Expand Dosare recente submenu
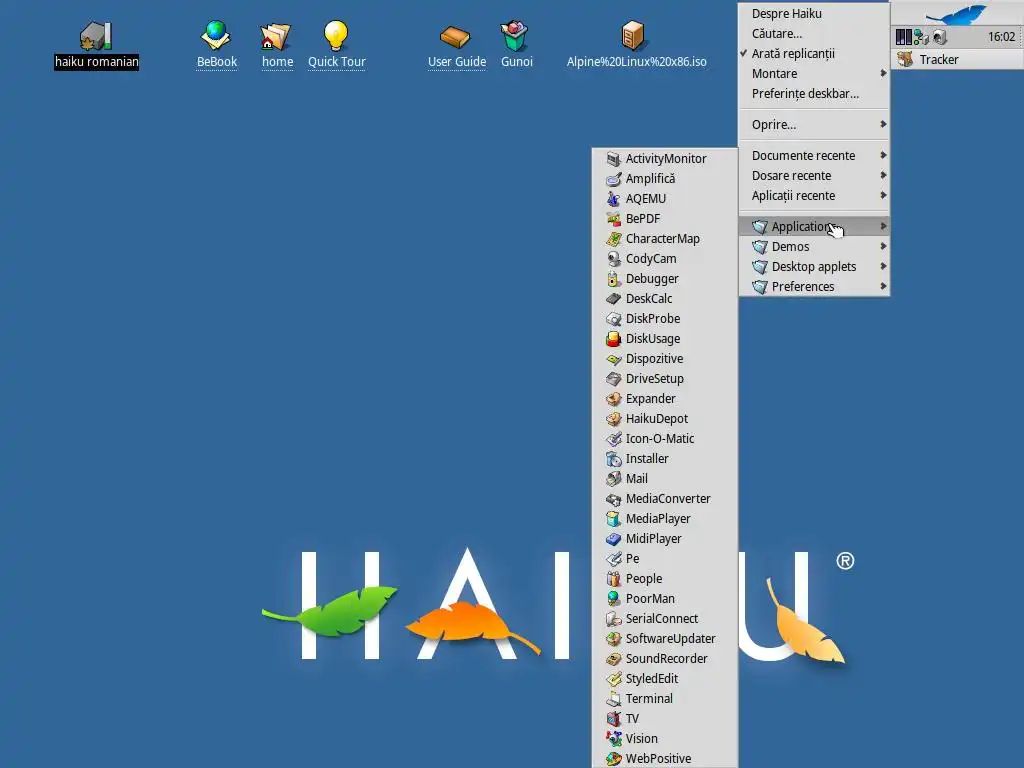This screenshot has width=1024, height=768. pos(814,176)
